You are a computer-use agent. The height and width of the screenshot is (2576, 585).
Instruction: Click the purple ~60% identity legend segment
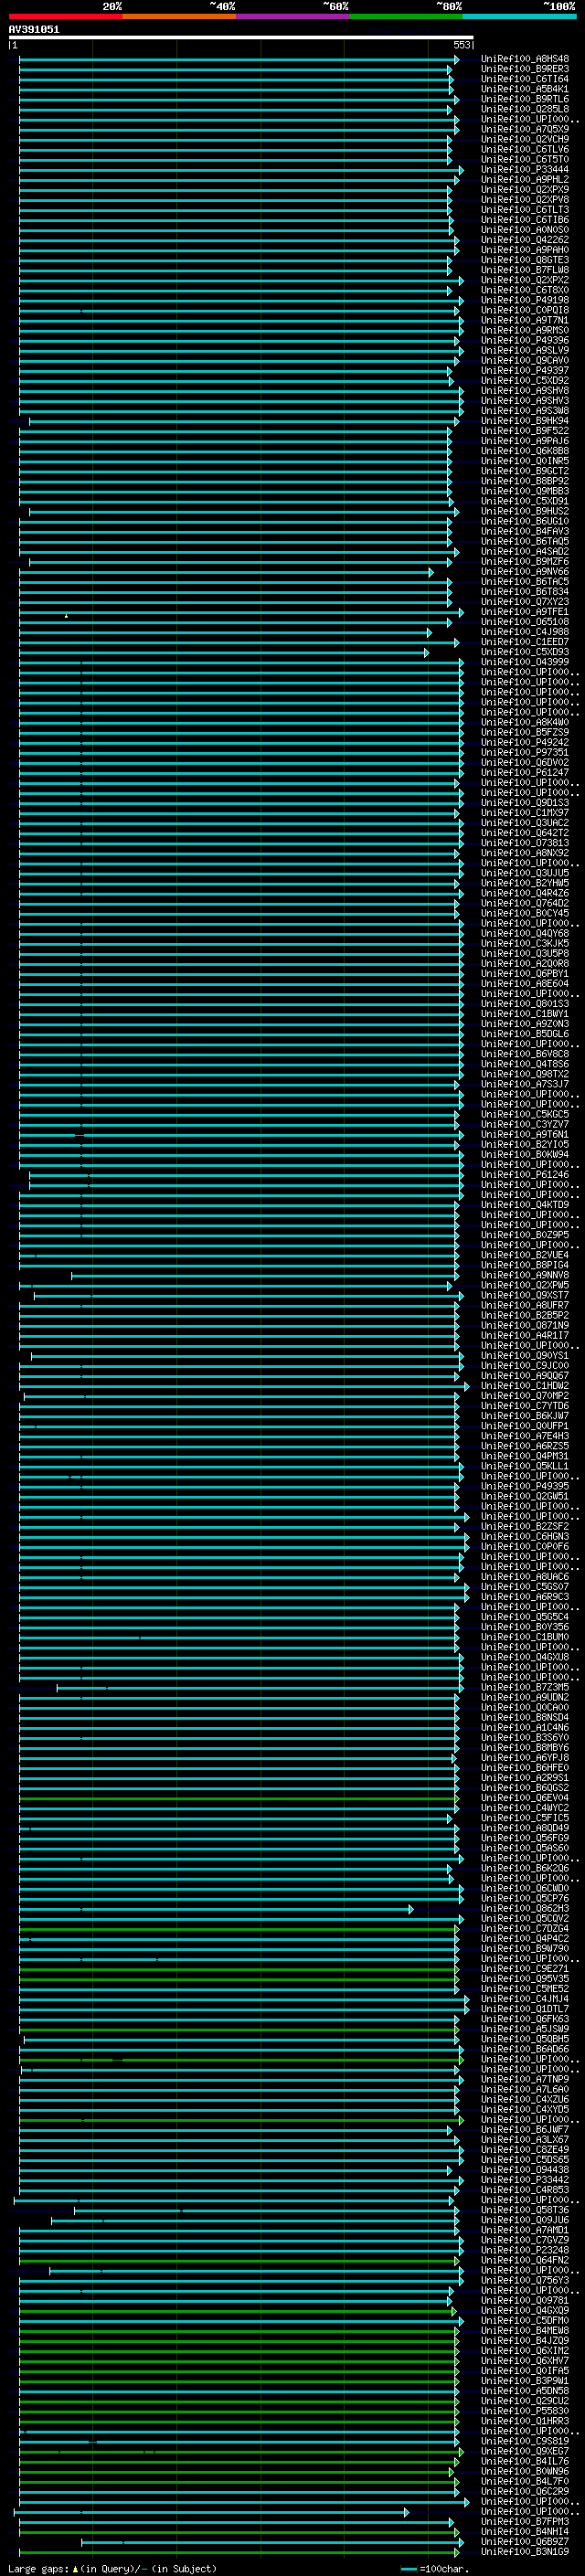pyautogui.click(x=292, y=16)
